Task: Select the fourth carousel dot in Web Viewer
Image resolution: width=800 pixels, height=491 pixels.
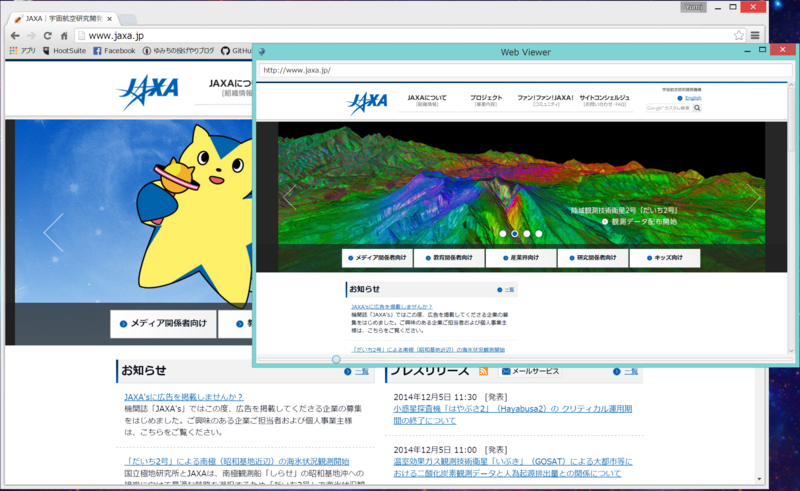Action: (539, 234)
